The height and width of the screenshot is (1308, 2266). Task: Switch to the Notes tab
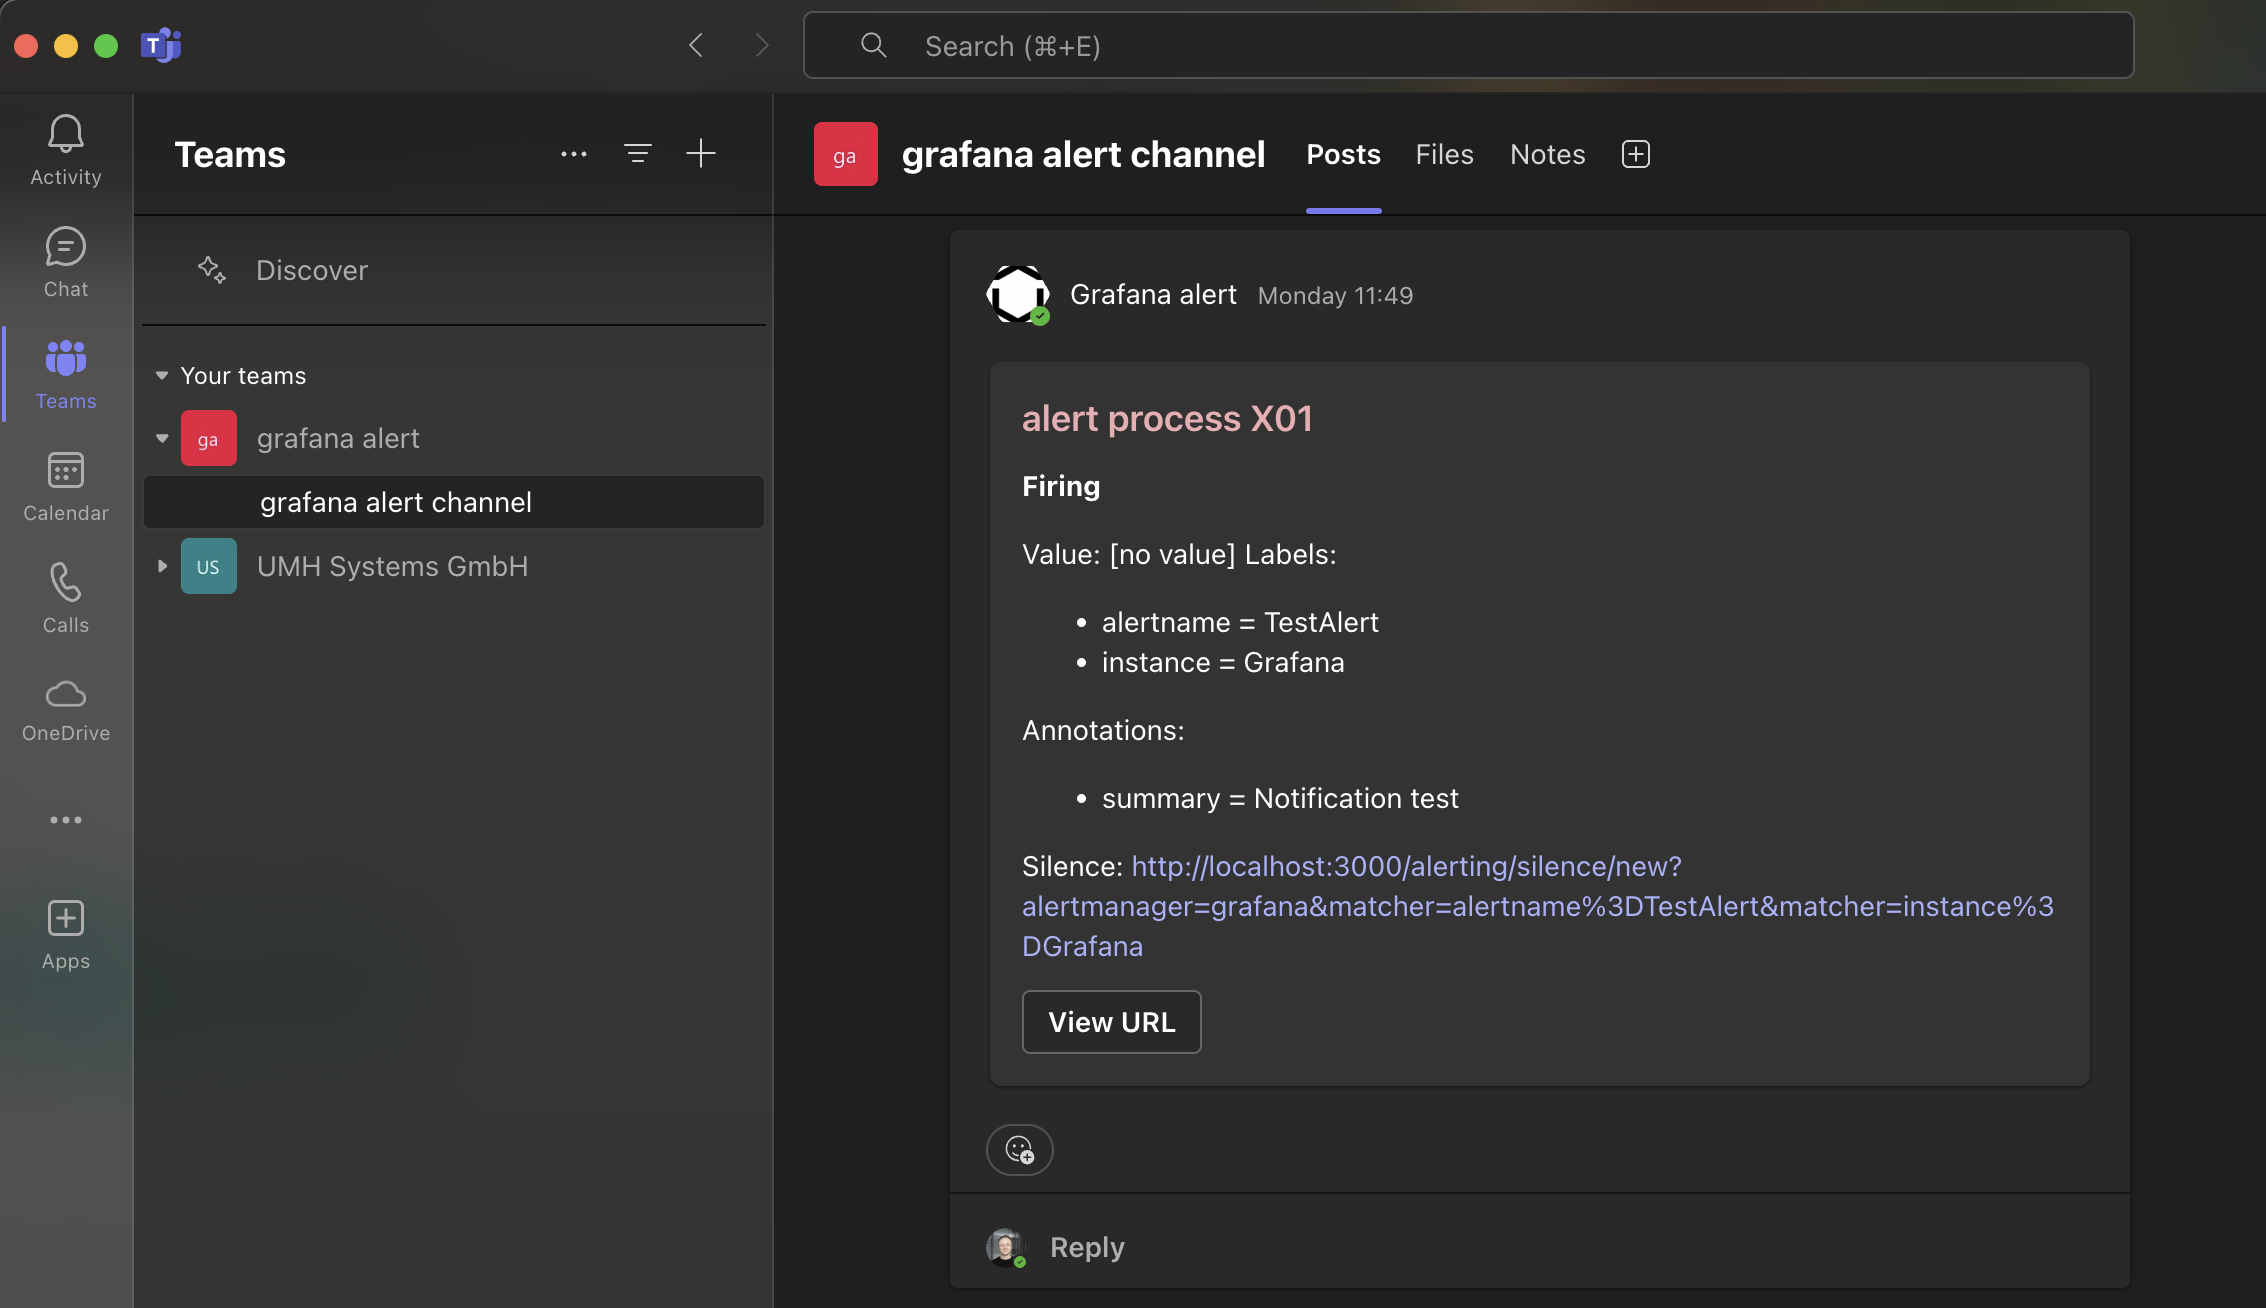tap(1547, 154)
